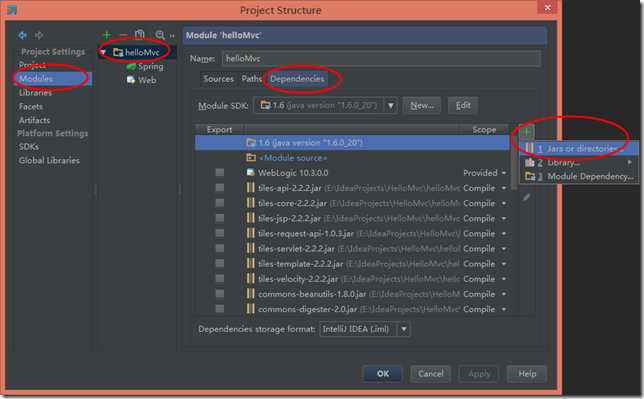
Task: Choose Jars or directories menu entry
Action: click(x=579, y=149)
